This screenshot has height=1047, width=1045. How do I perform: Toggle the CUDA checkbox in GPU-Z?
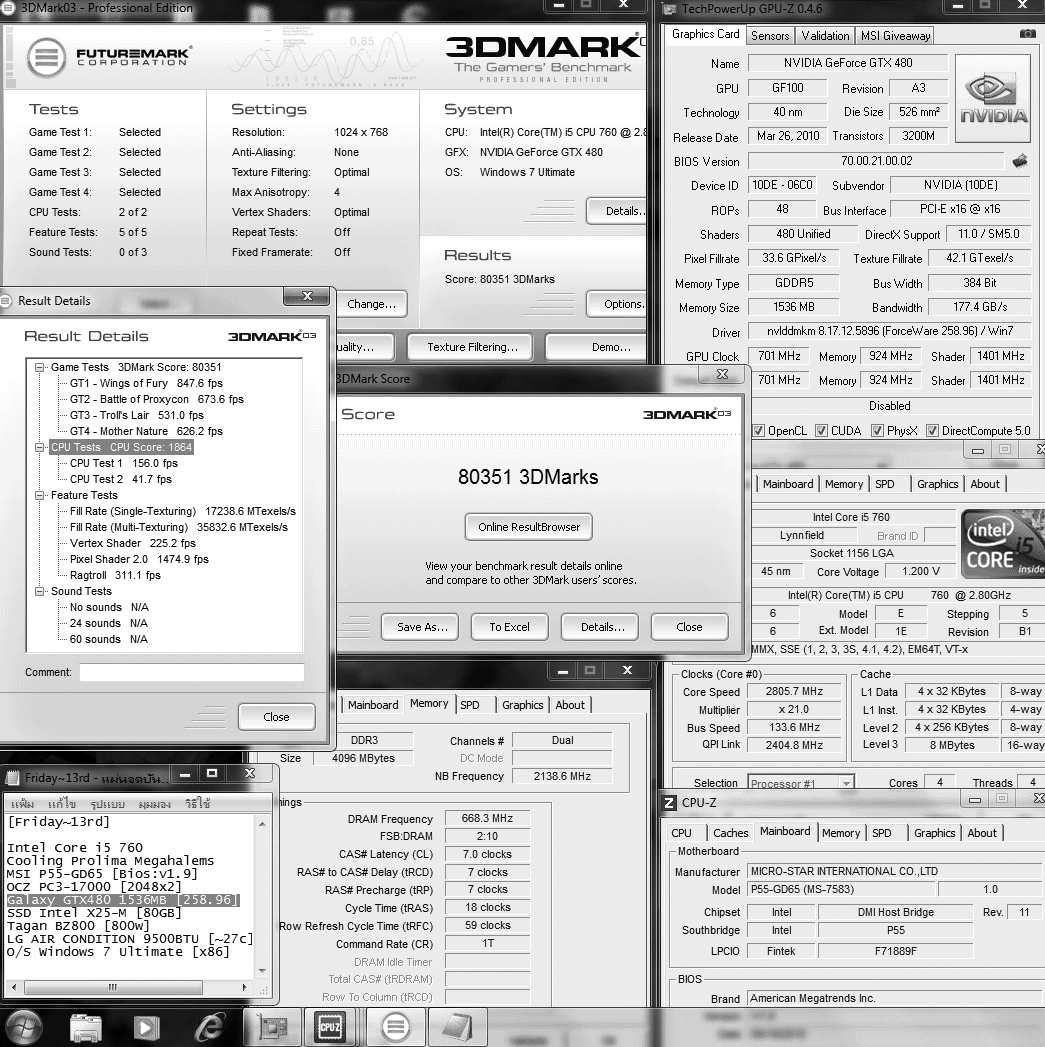click(x=821, y=431)
